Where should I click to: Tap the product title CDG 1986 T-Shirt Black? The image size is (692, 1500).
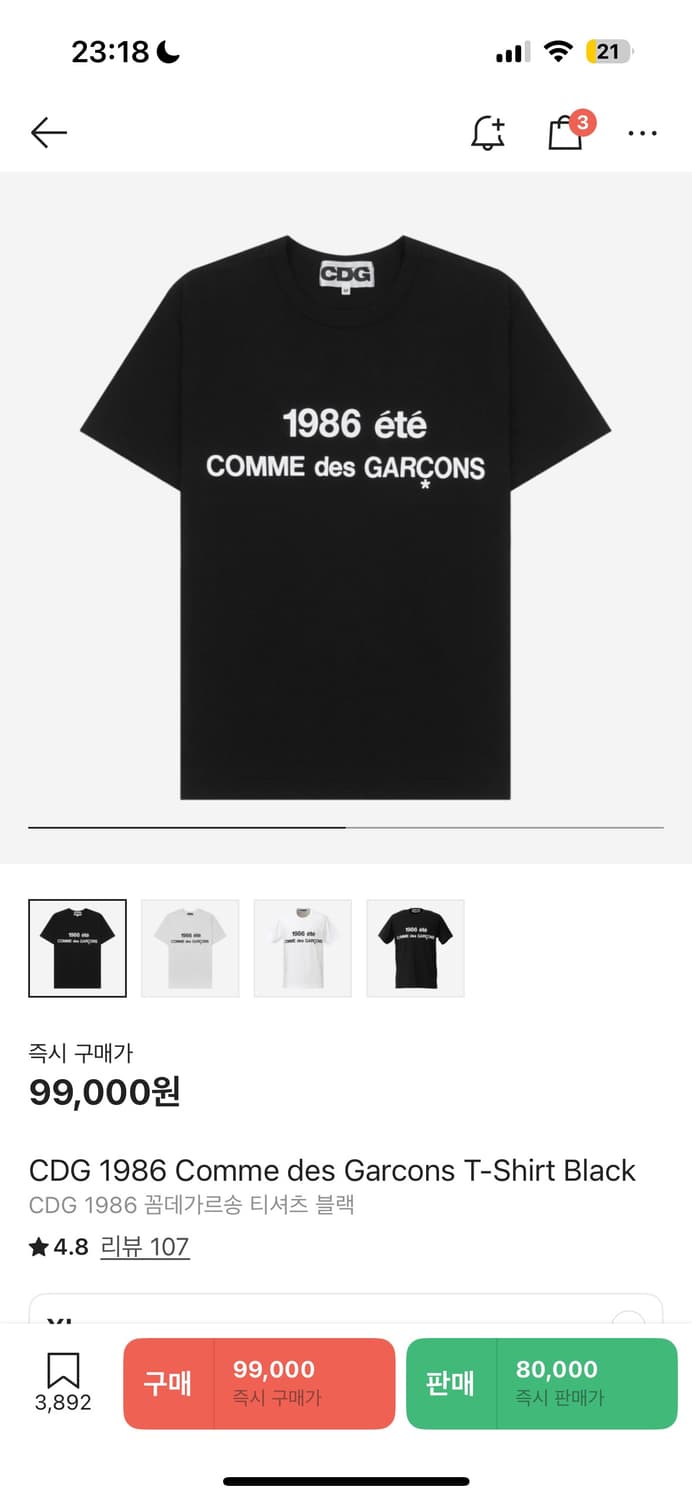332,1170
